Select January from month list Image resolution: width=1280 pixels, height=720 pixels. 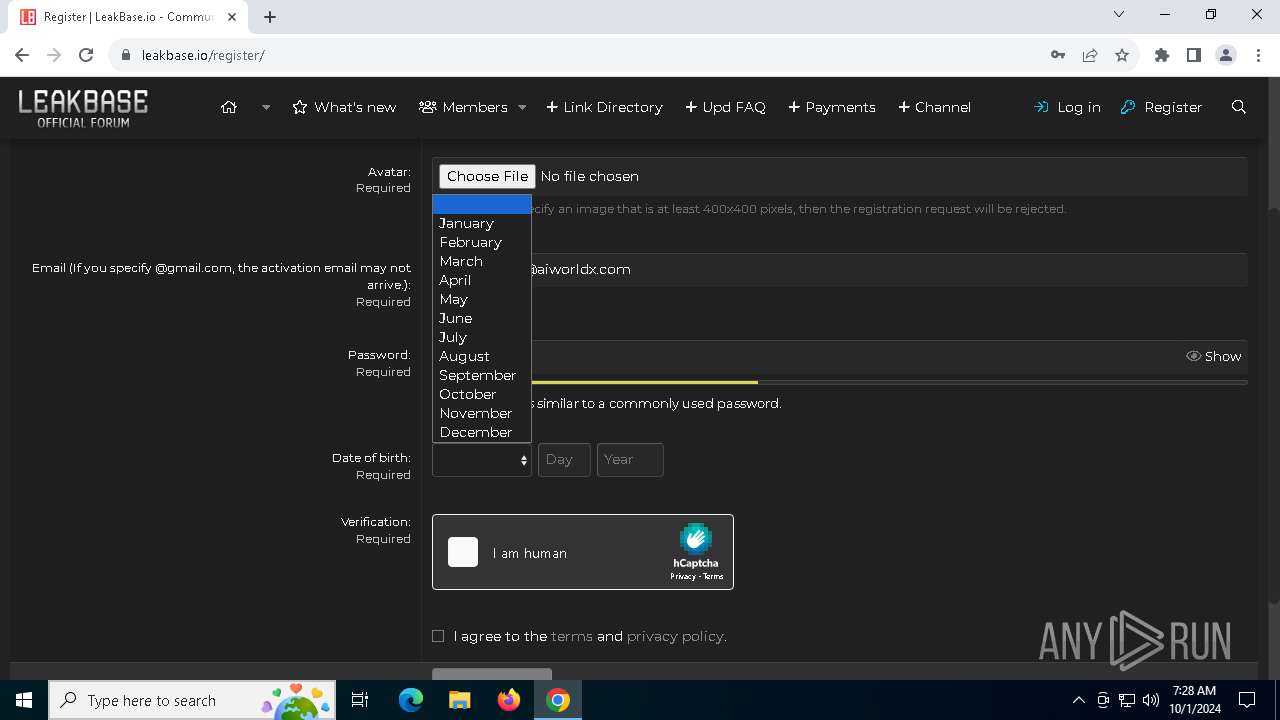click(481, 223)
